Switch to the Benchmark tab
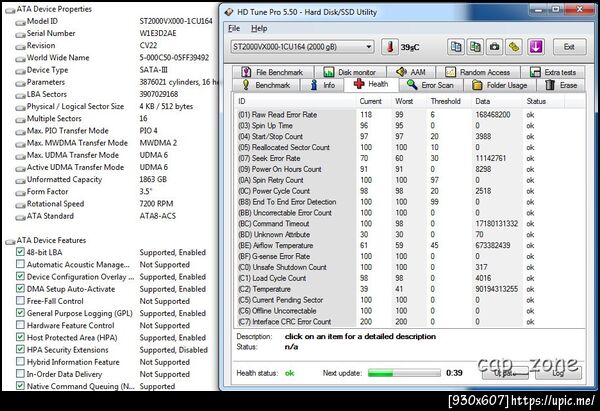This screenshot has width=600, height=411. [x=266, y=85]
